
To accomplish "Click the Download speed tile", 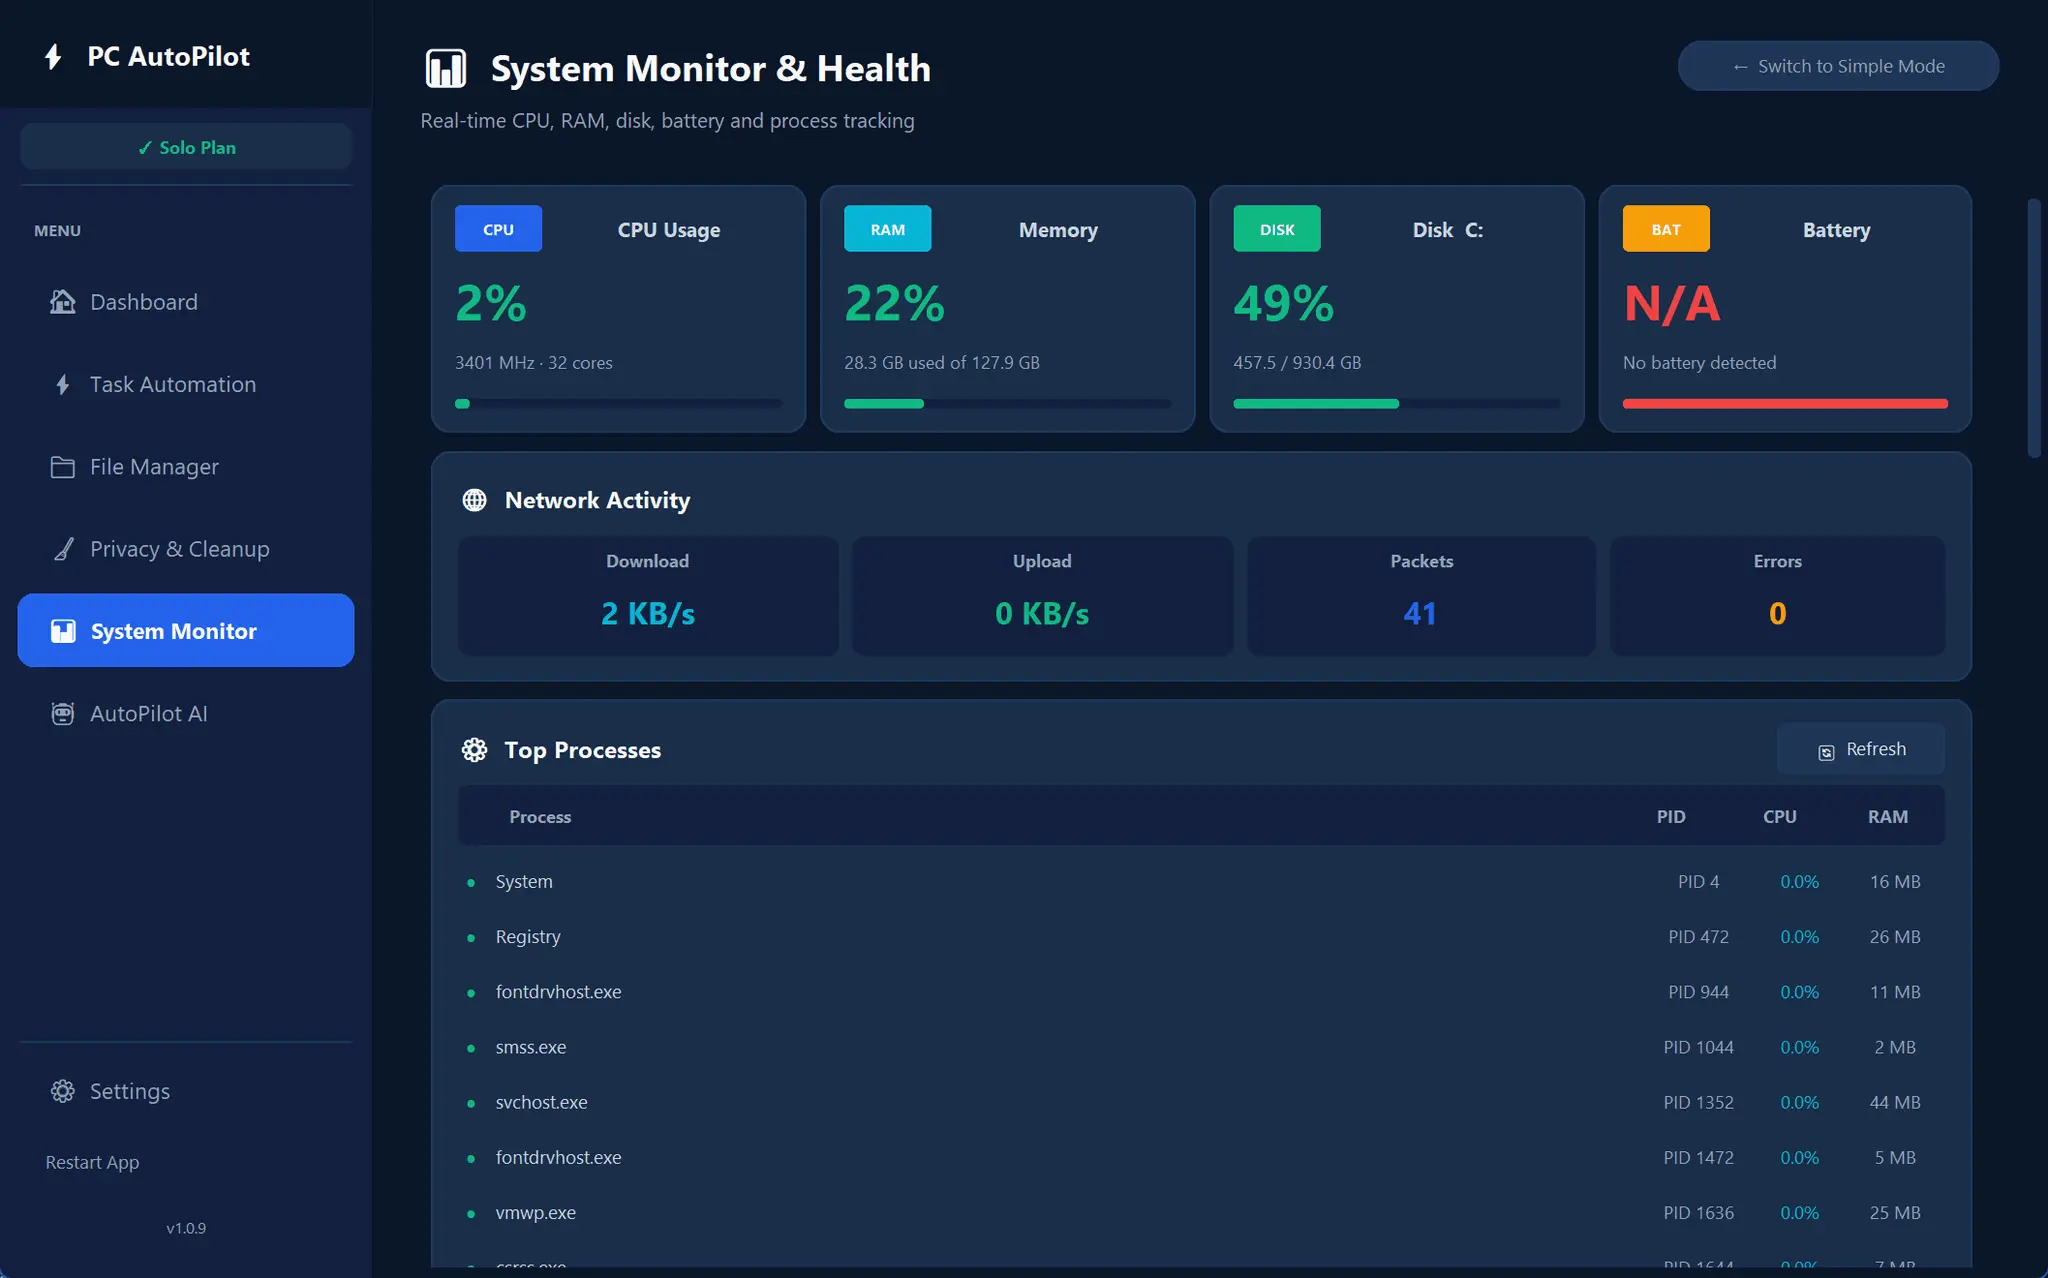I will point(648,596).
